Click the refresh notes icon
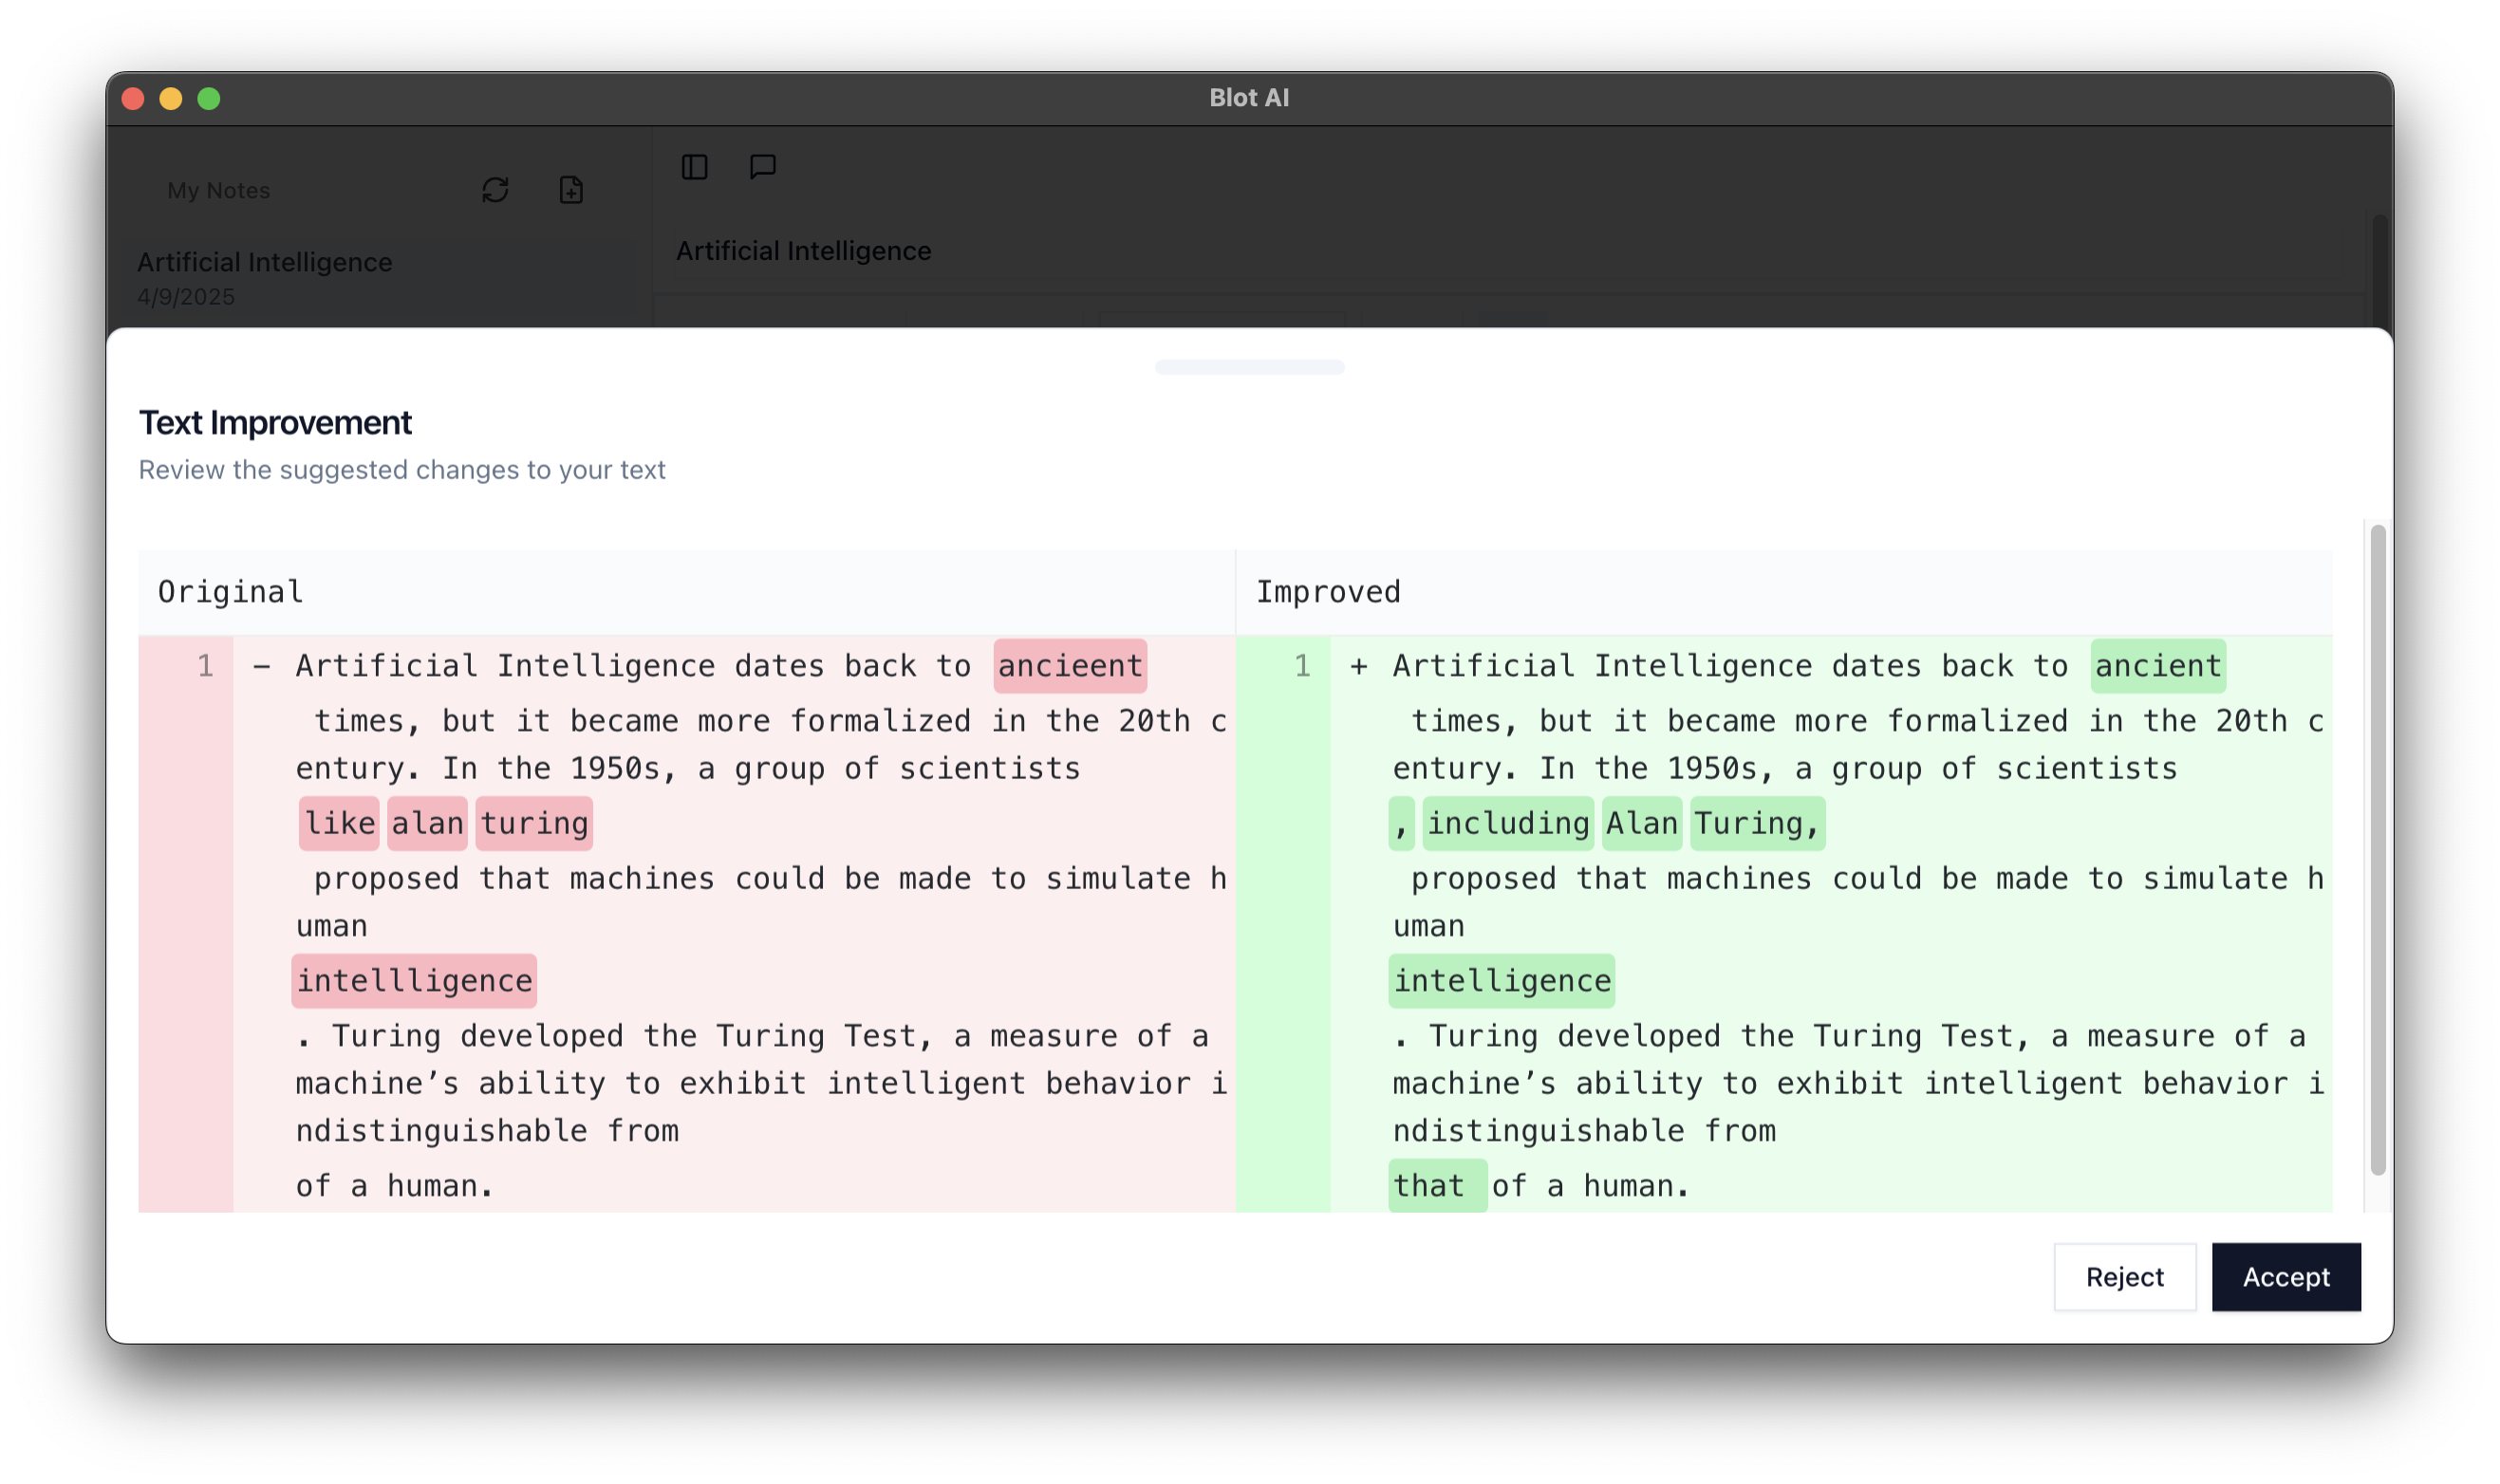 coord(495,190)
